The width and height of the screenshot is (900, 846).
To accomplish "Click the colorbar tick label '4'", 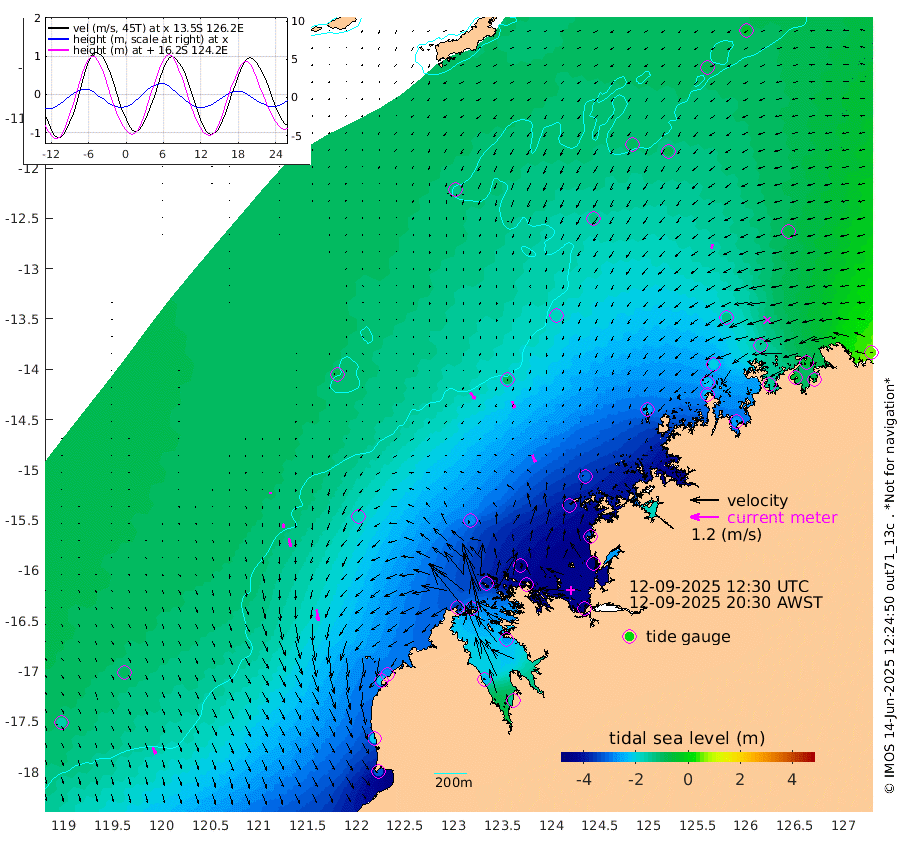I will (x=792, y=779).
